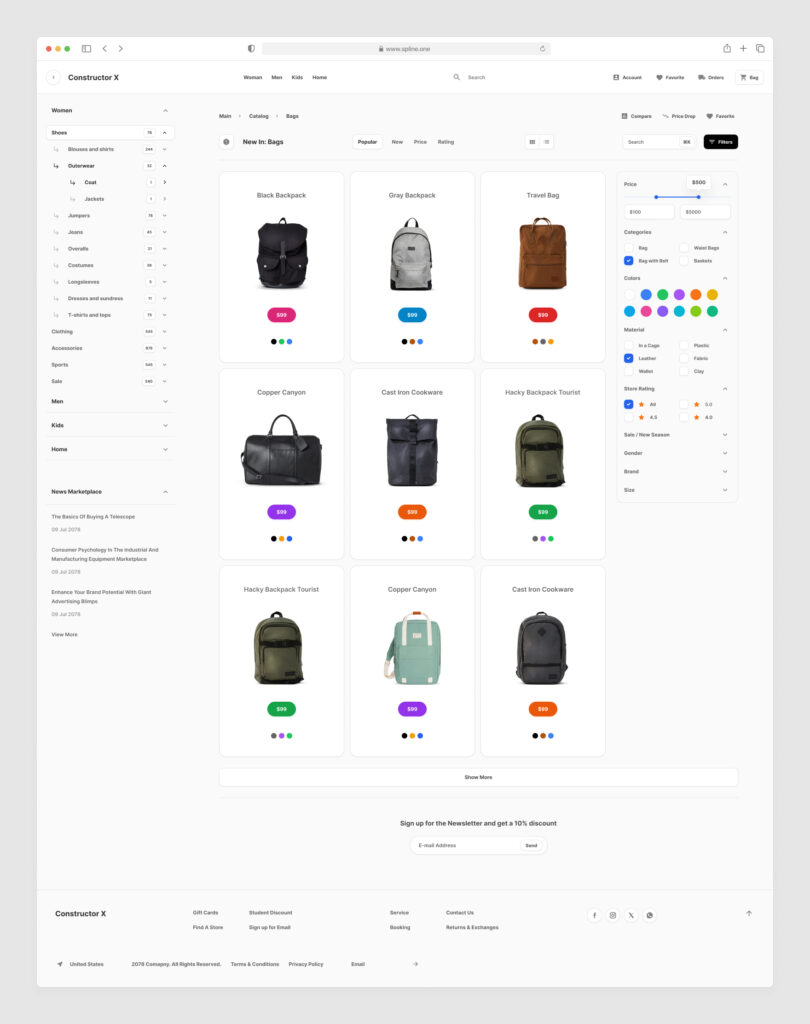Expand the Kids sidebar section
This screenshot has height=1024, width=810.
point(165,425)
